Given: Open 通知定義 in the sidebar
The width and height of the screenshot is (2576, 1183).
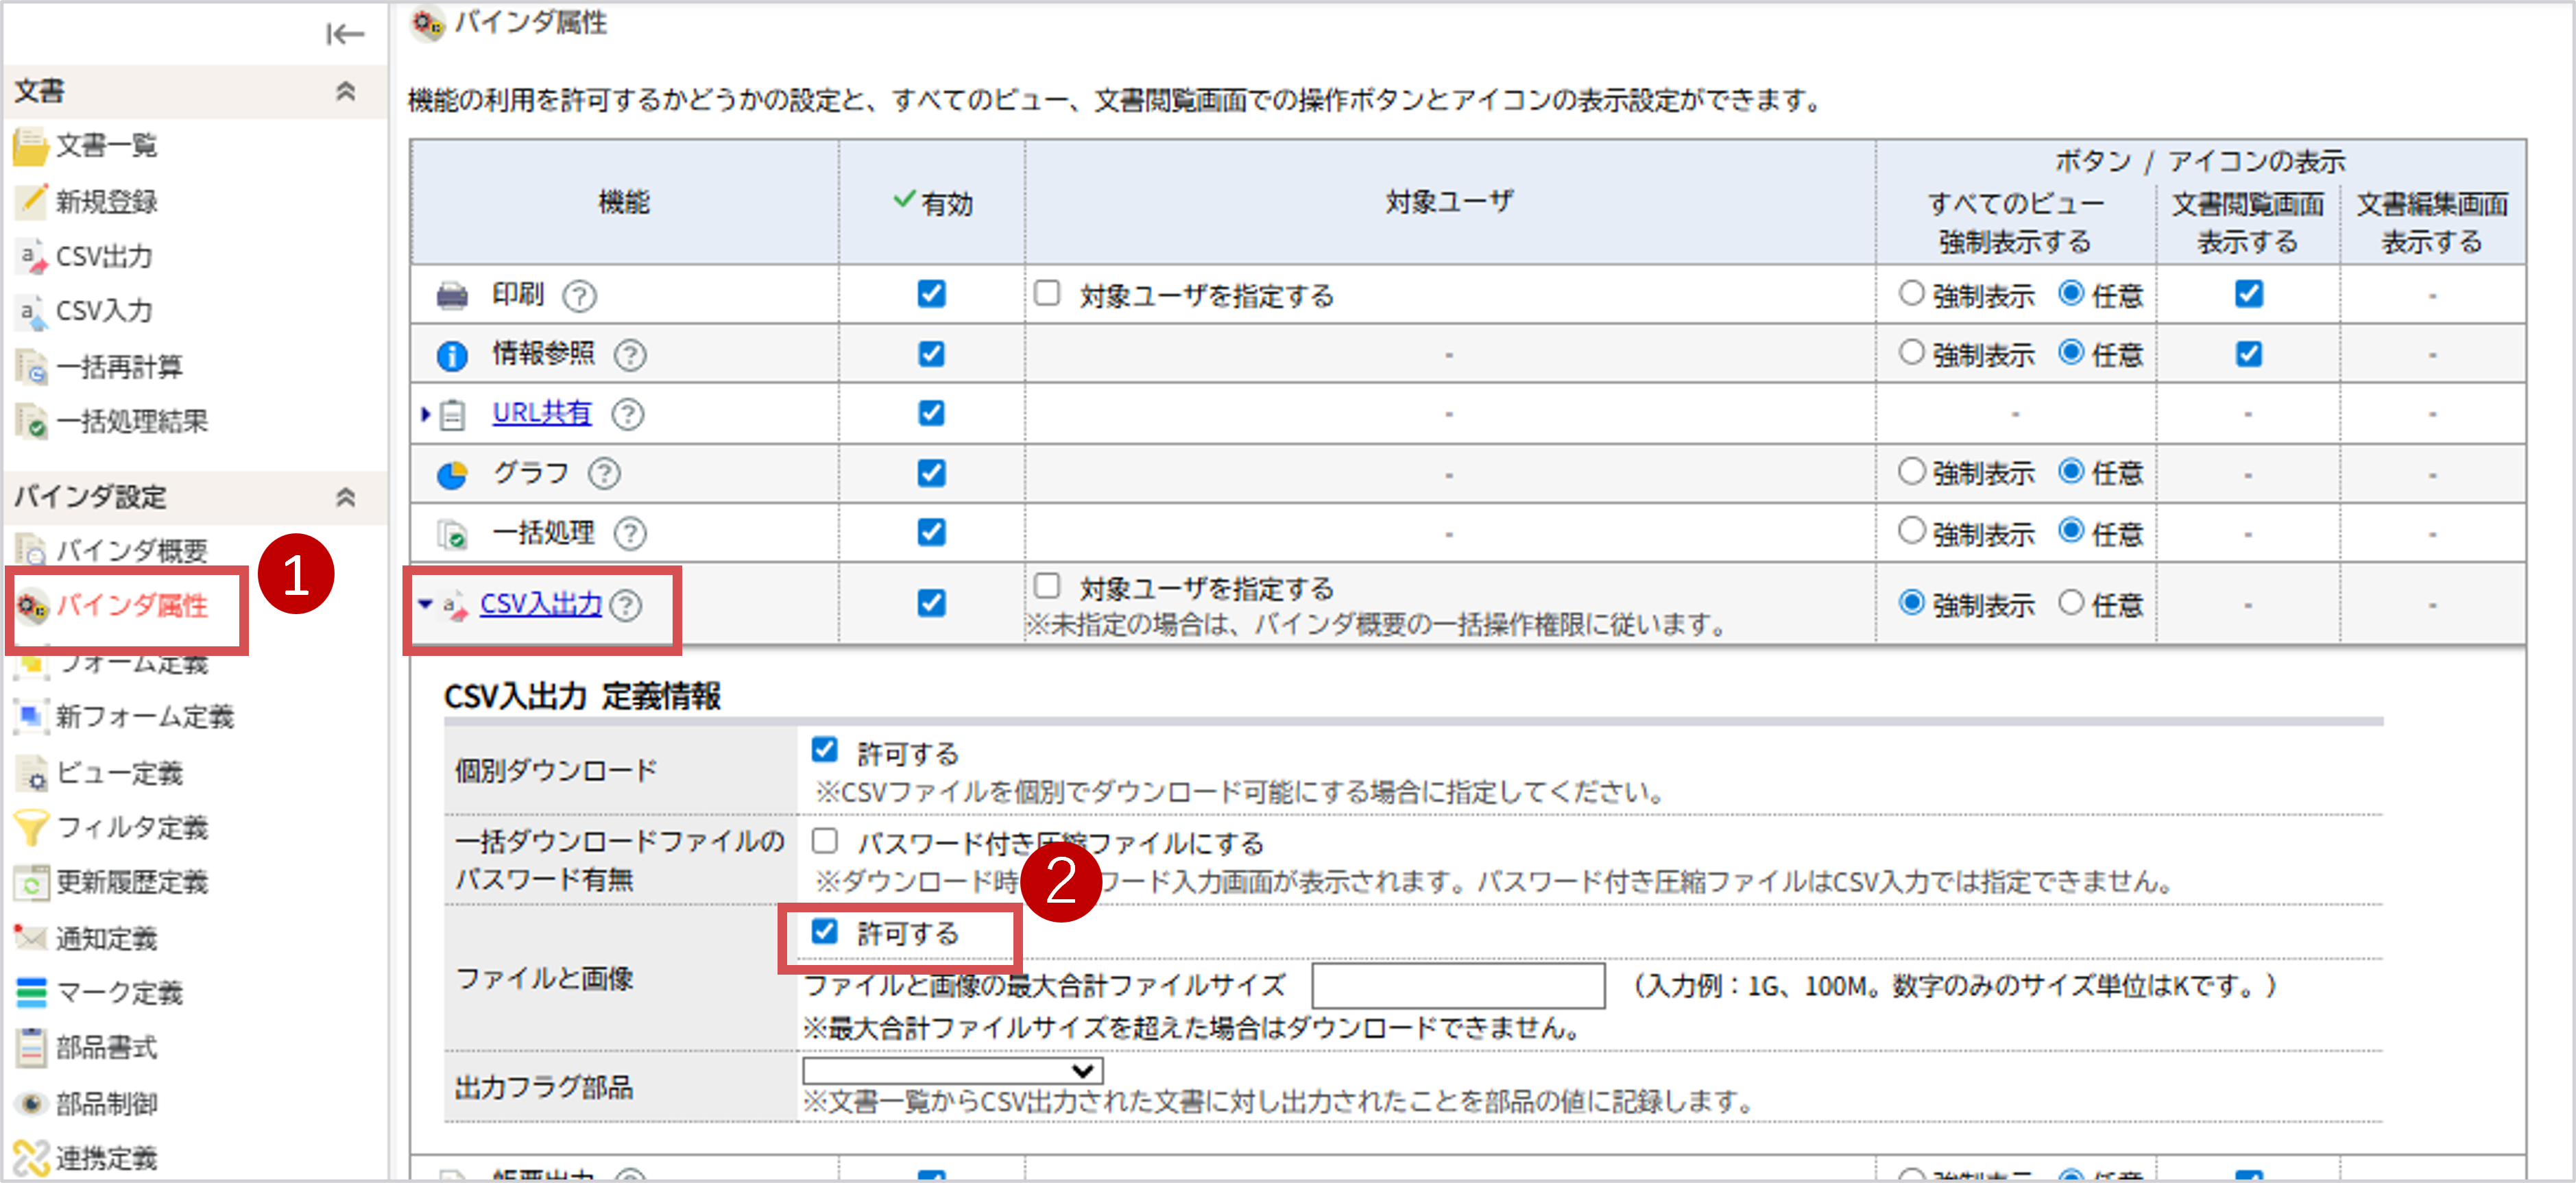Looking at the screenshot, I should (x=106, y=938).
